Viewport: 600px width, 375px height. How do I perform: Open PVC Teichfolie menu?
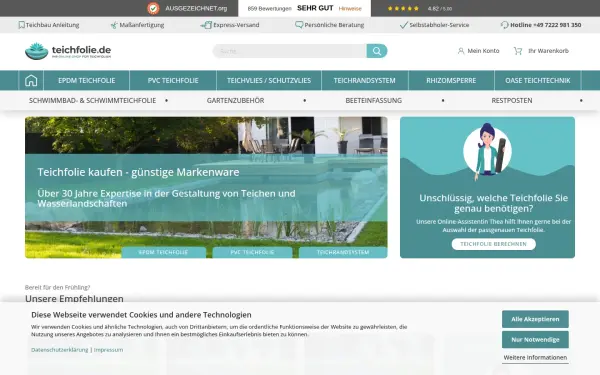click(x=173, y=80)
